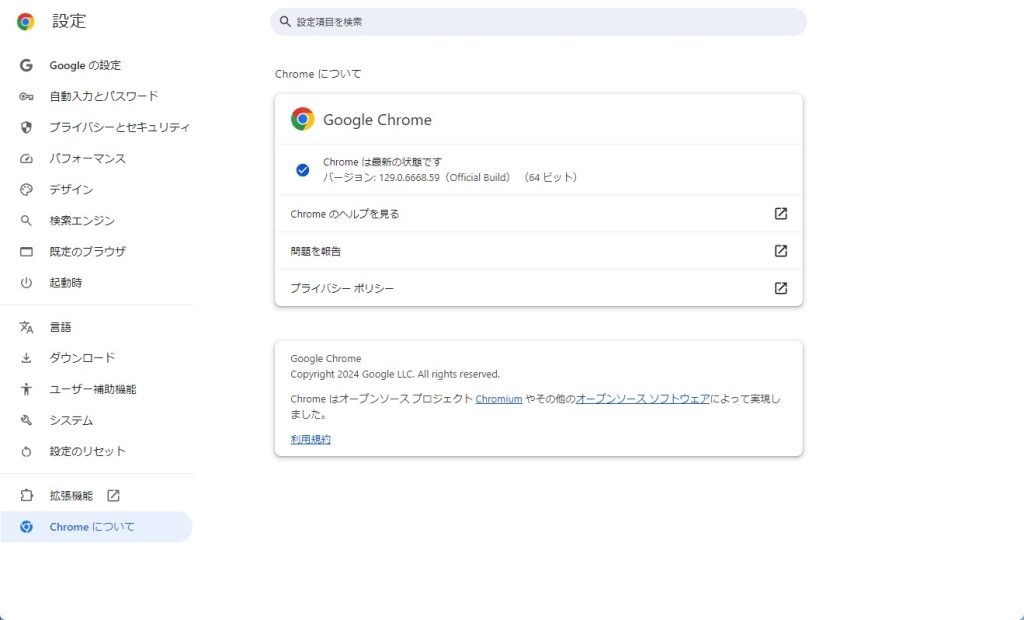Click the ユーザー補助機能 accessibility icon

27,389
